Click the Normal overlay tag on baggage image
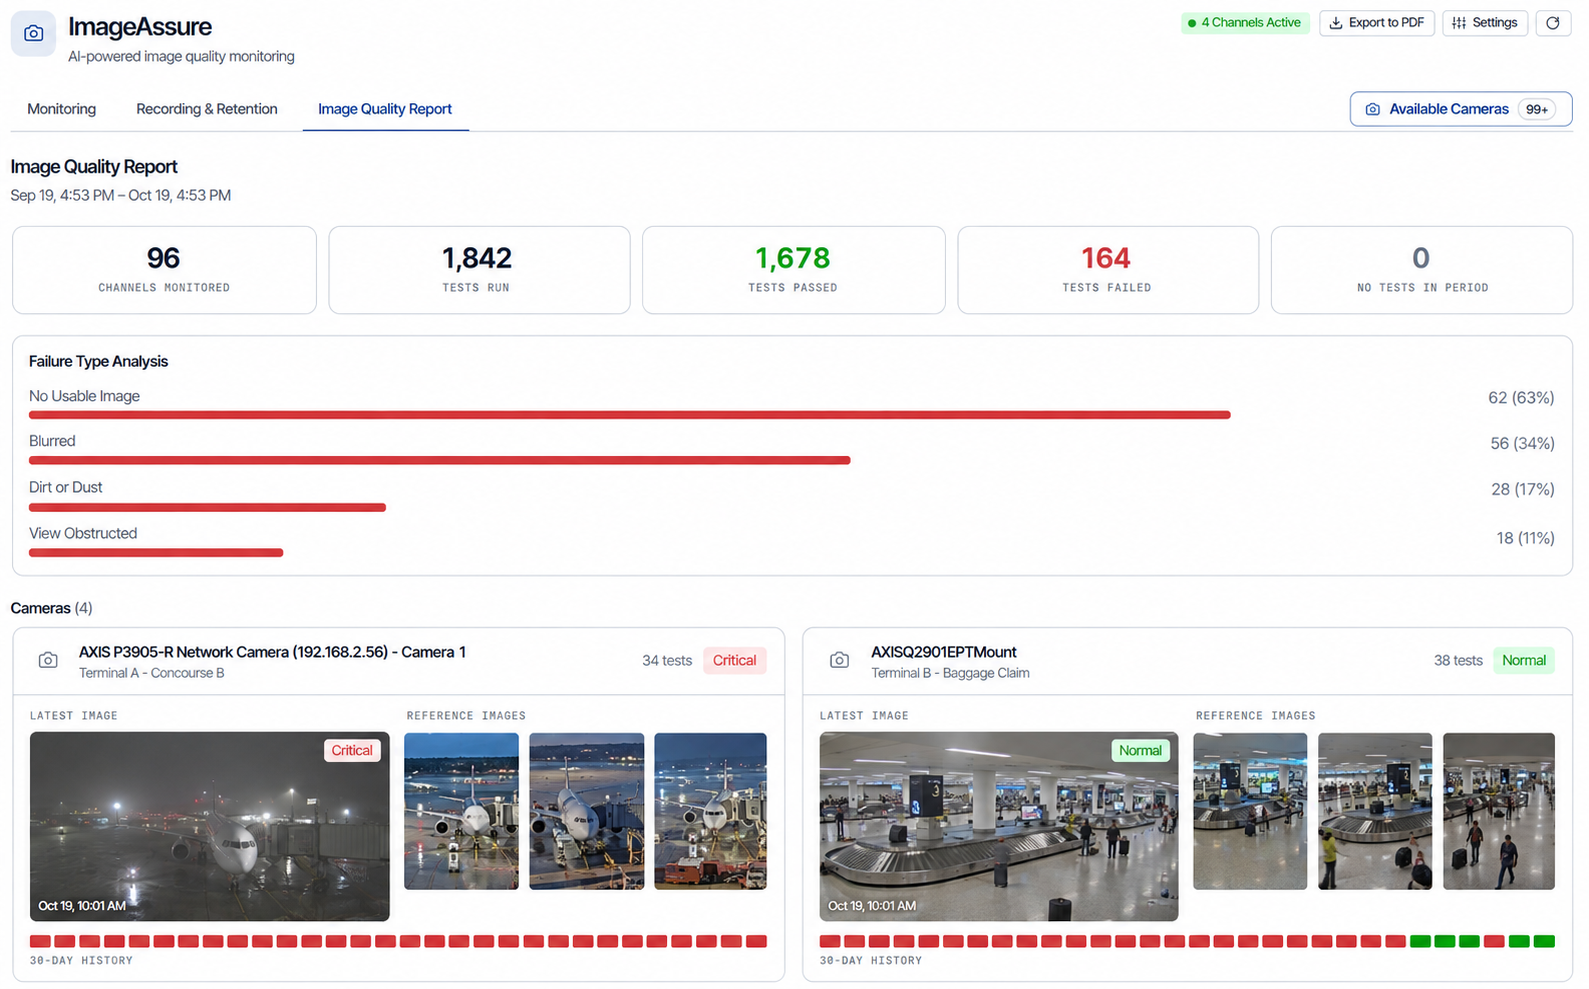1589x989 pixels. pyautogui.click(x=1140, y=750)
